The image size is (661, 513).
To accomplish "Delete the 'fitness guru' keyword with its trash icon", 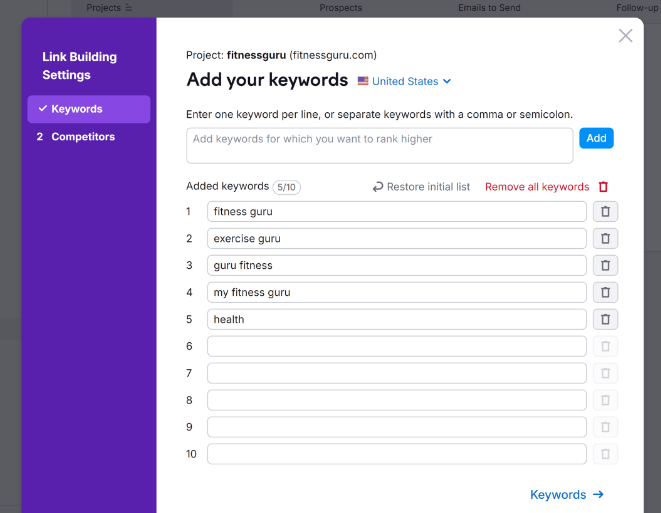I will tap(605, 212).
